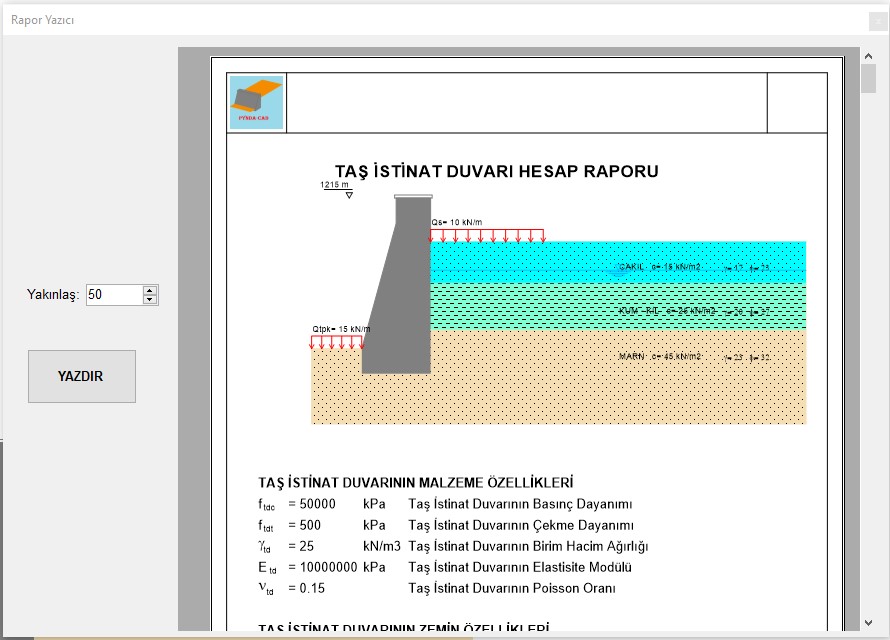890x640 pixels.
Task: Click the vertical scrollbar thumb
Action: [x=869, y=78]
